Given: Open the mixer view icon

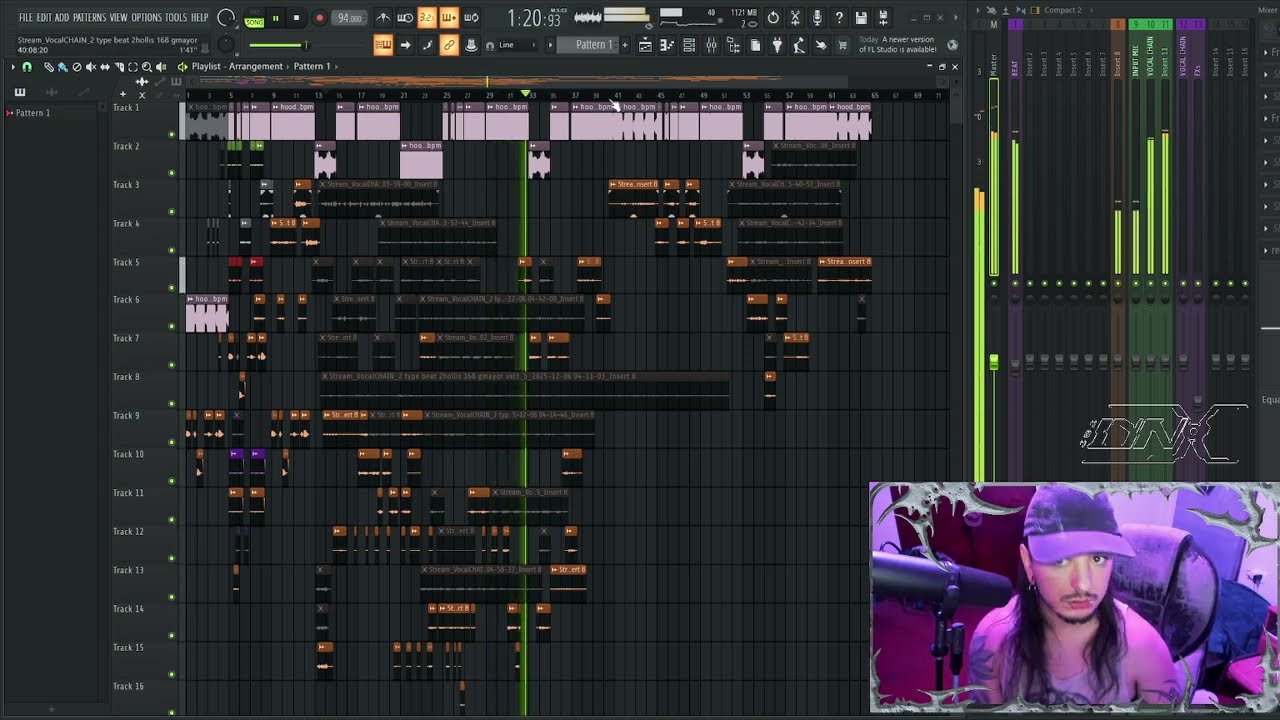Looking at the screenshot, I should 711,45.
